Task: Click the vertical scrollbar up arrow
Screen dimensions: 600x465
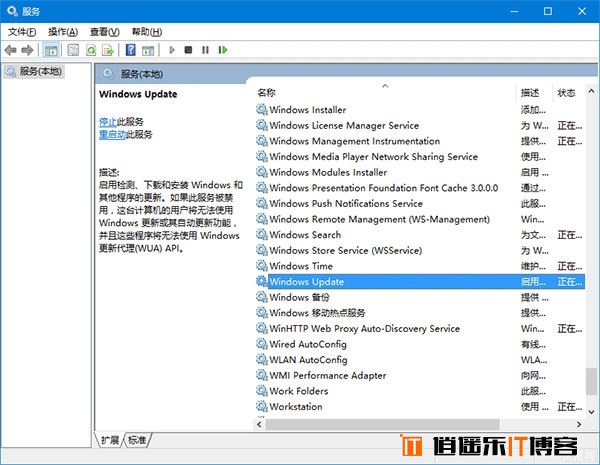Action: point(591,91)
